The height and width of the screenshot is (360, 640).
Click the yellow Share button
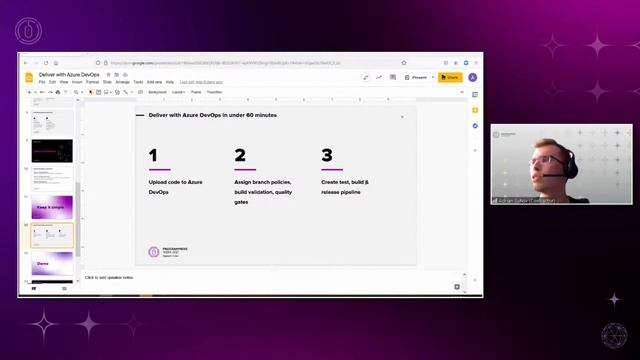click(x=450, y=77)
